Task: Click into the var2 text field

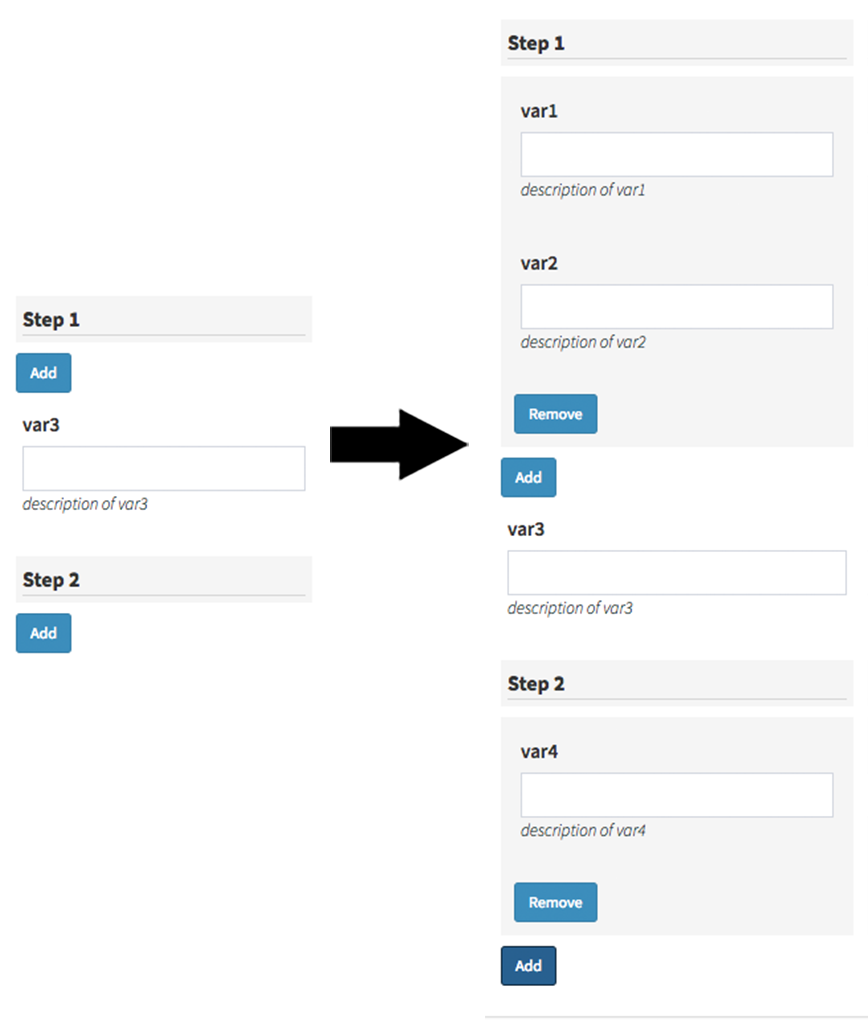Action: [x=677, y=306]
